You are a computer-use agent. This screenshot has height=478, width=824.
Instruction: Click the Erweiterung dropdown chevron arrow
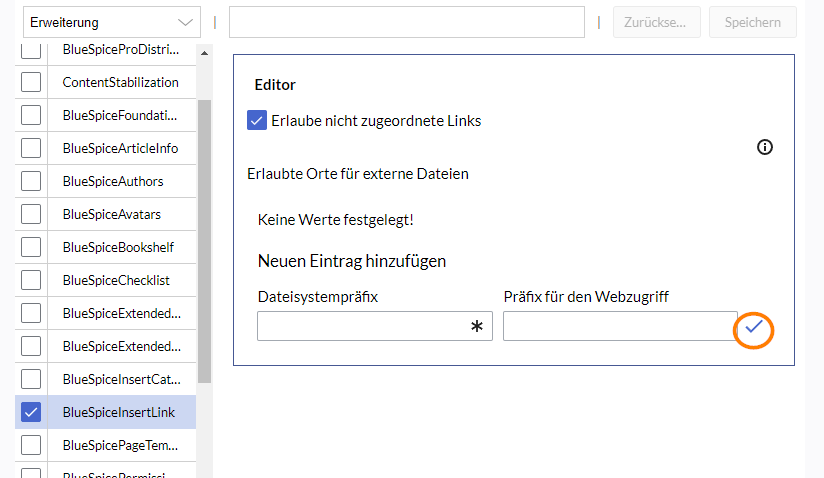185,22
